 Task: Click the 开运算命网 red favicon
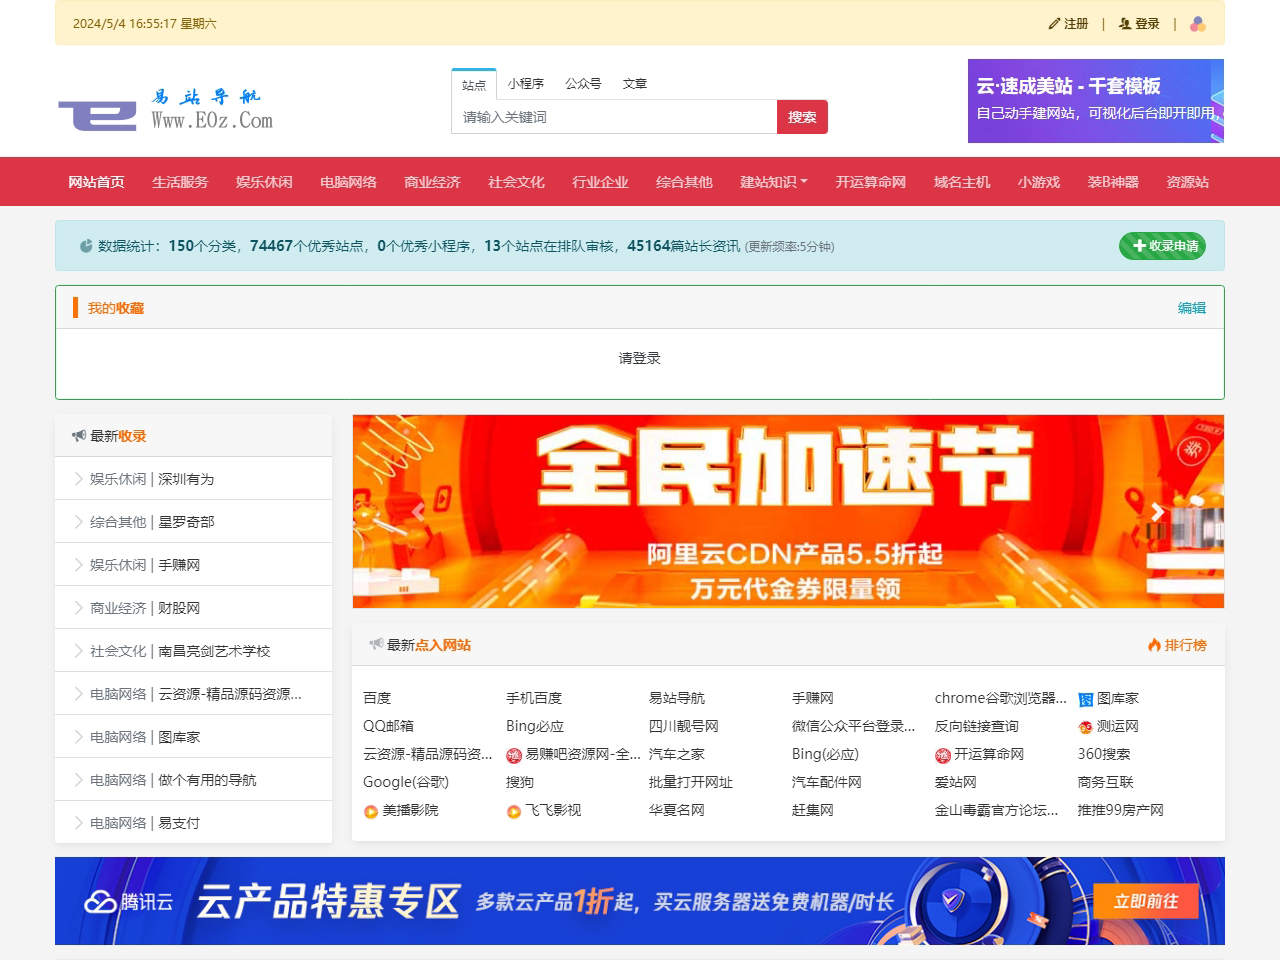click(942, 755)
